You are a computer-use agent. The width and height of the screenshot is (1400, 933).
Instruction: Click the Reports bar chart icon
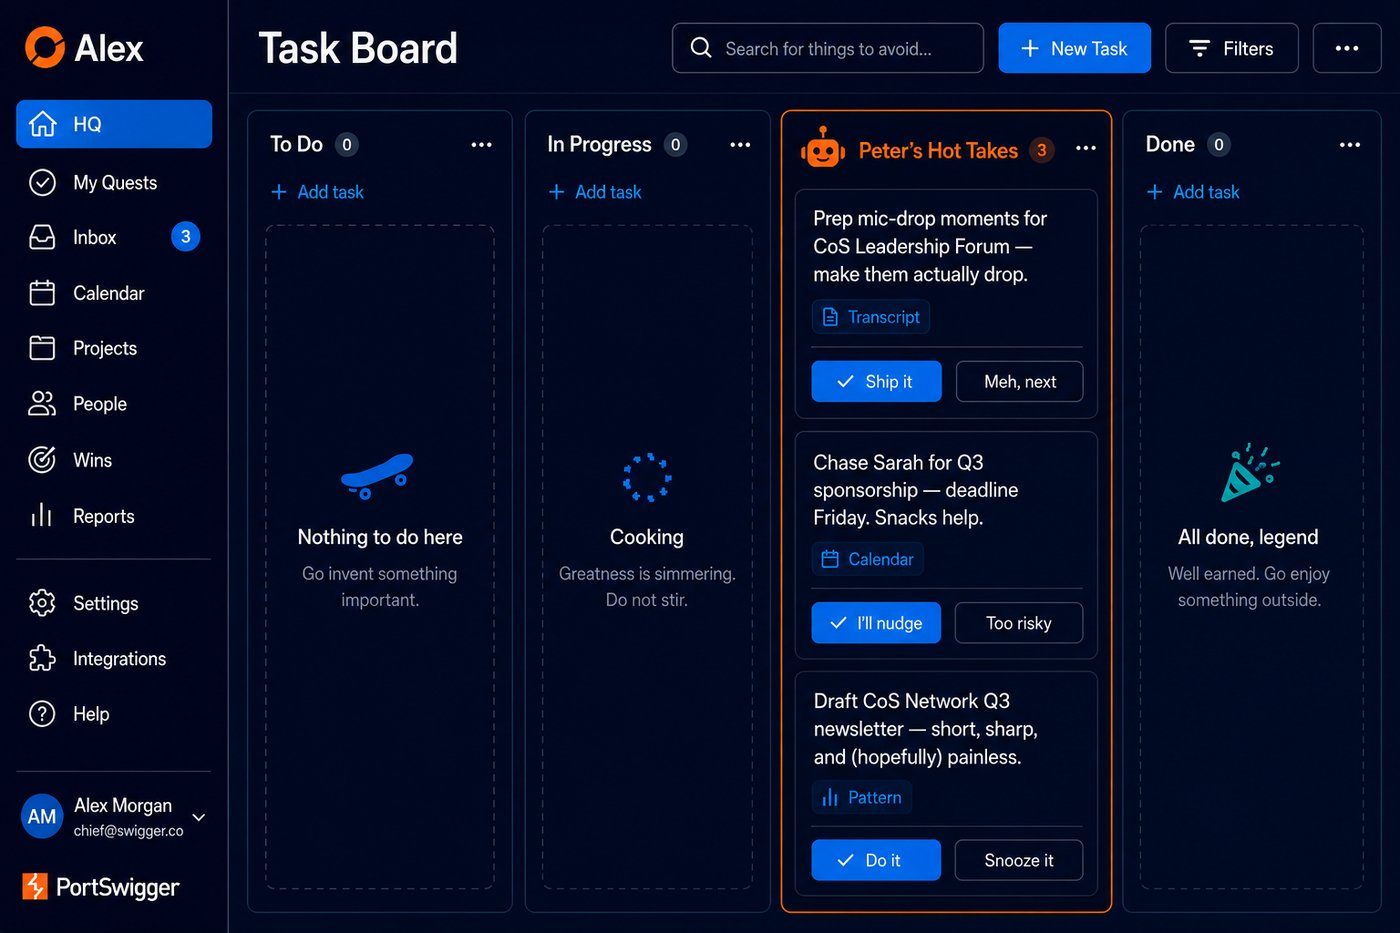[x=42, y=516]
